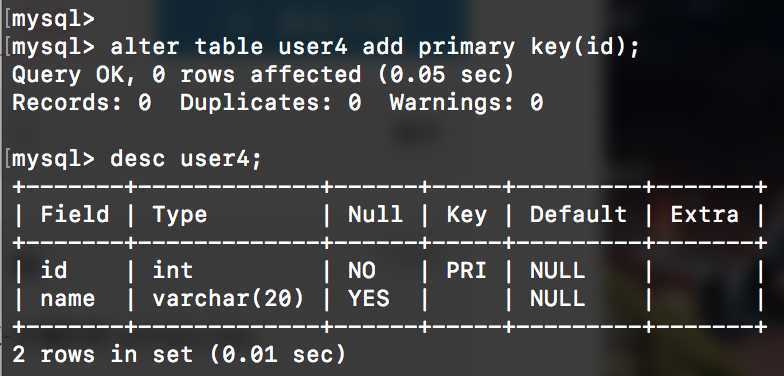Click the alter table user4 command line

click(325, 48)
